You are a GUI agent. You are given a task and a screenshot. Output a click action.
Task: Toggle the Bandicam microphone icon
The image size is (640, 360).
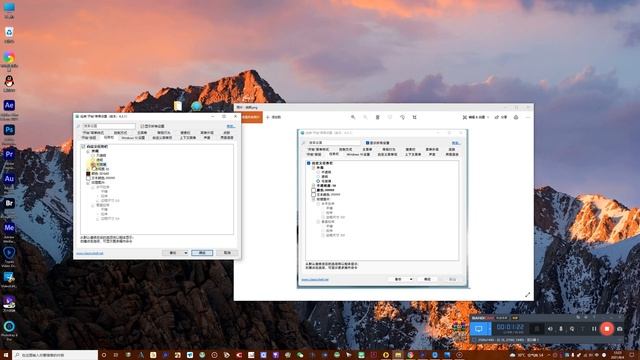pos(561,329)
